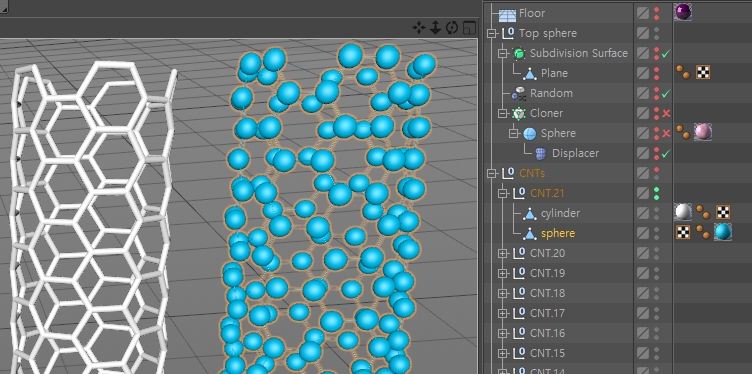752x374 pixels.
Task: Select the Displacer label
Action: point(576,153)
